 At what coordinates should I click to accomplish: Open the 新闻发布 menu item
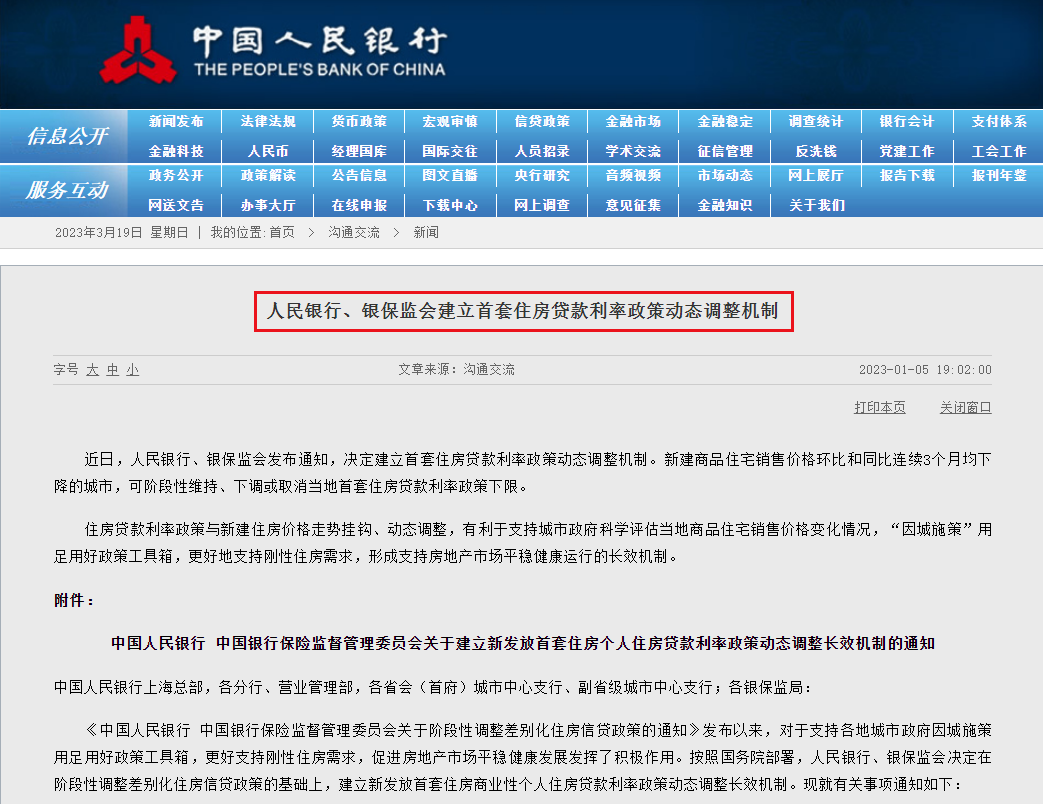174,121
